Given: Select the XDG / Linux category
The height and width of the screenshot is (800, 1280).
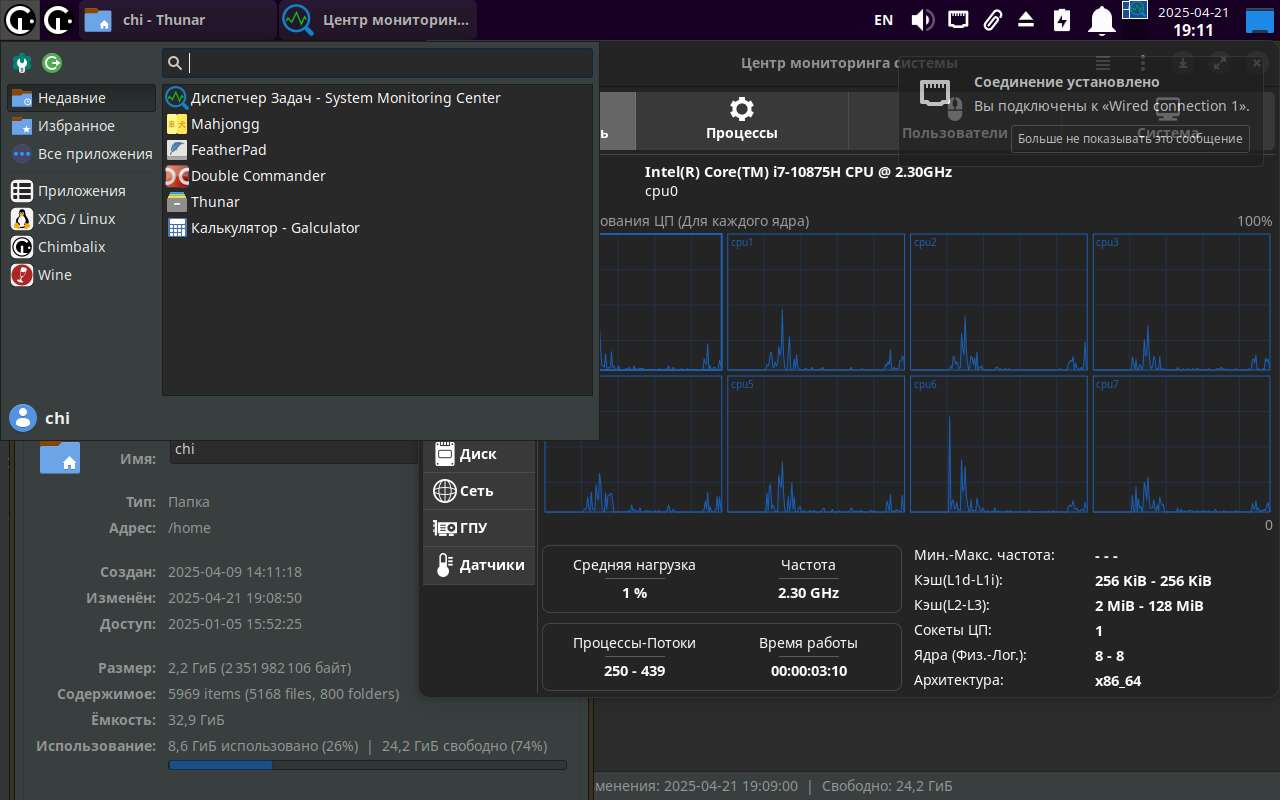Looking at the screenshot, I should coord(82,219).
